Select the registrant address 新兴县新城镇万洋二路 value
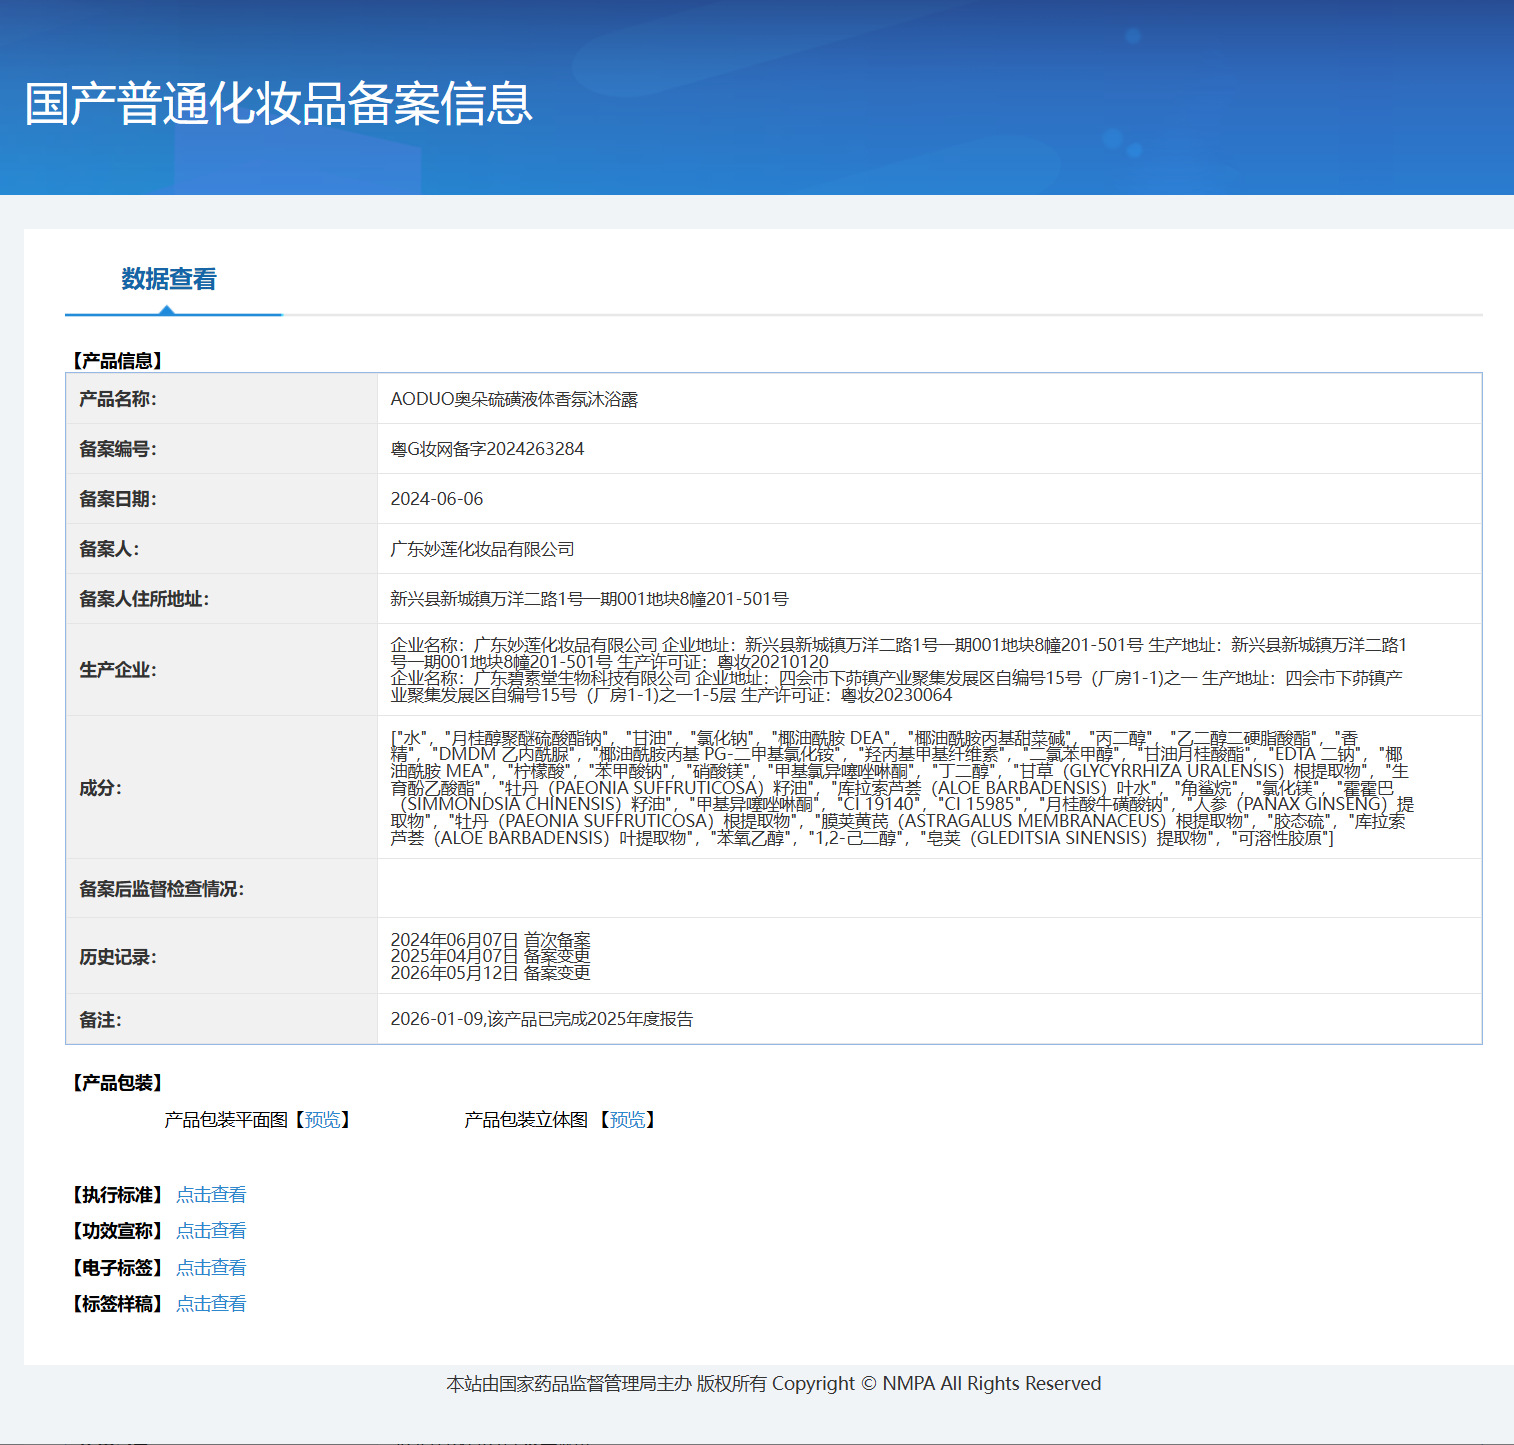Image resolution: width=1514 pixels, height=1445 pixels. pos(589,599)
